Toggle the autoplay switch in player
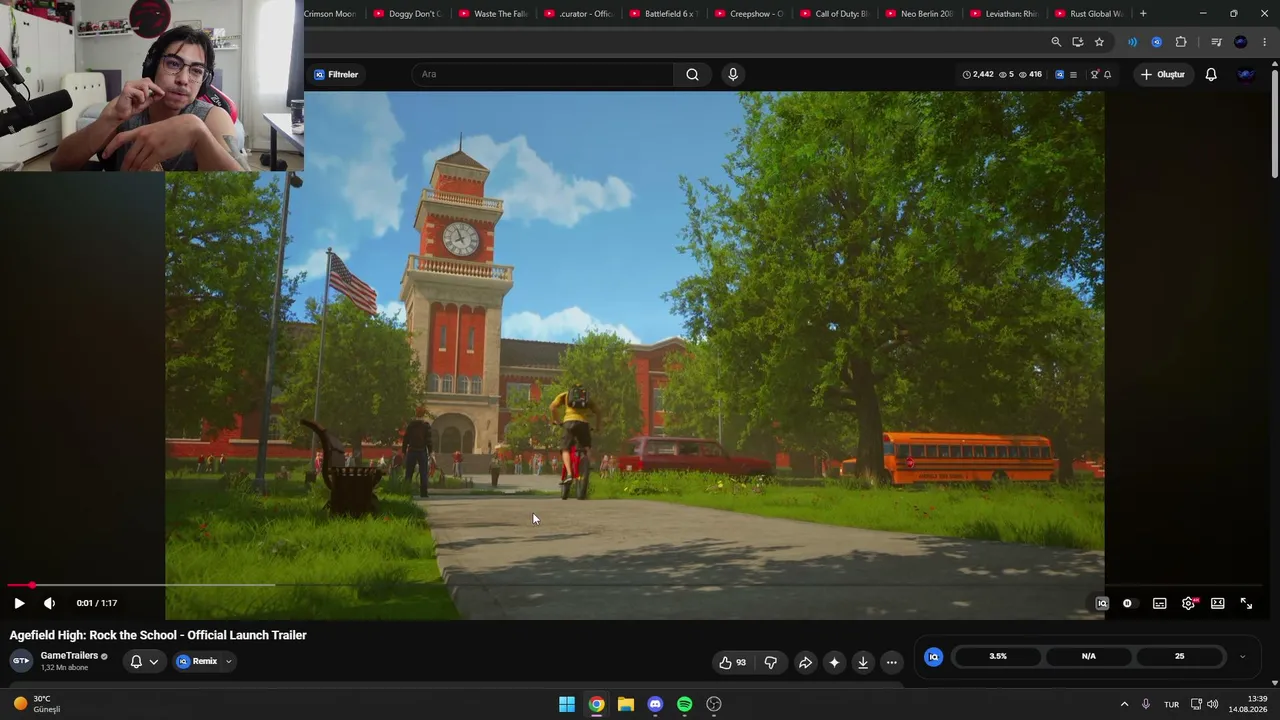The height and width of the screenshot is (720, 1280). [x=1127, y=603]
